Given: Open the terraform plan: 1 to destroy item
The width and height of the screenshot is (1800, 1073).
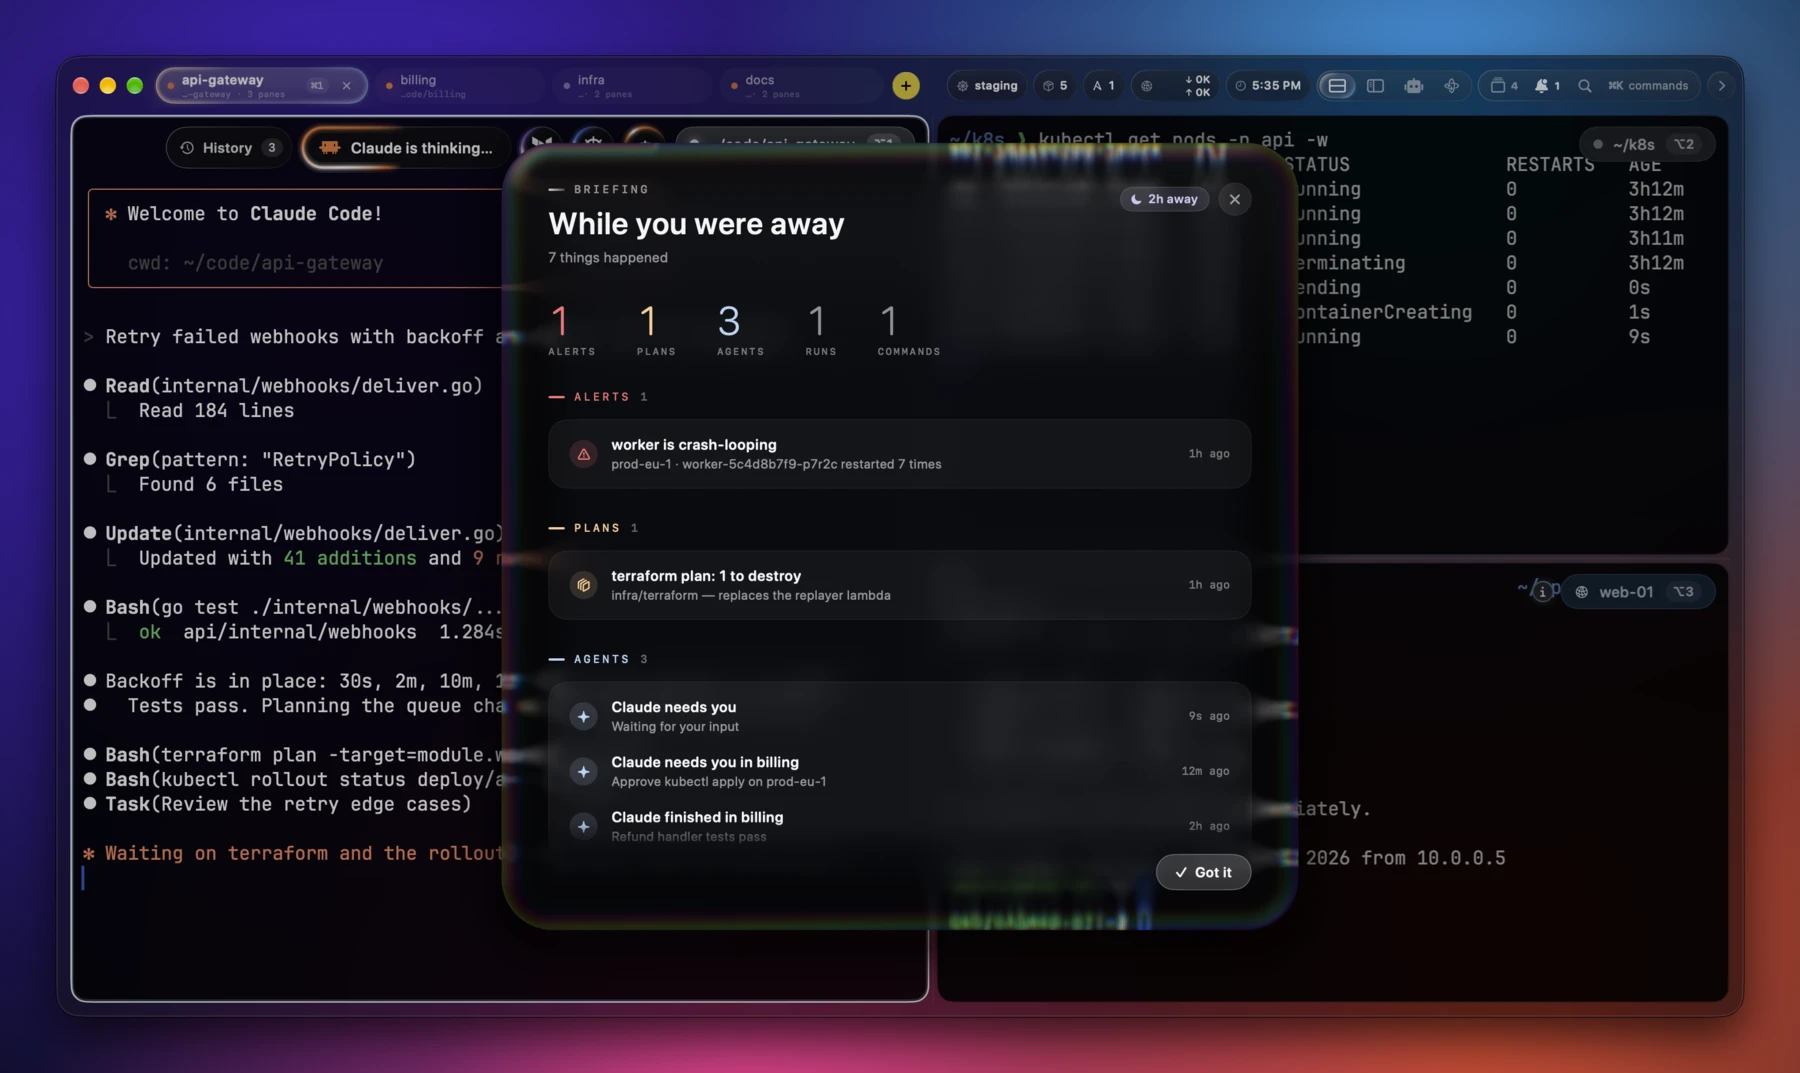Looking at the screenshot, I should [899, 585].
